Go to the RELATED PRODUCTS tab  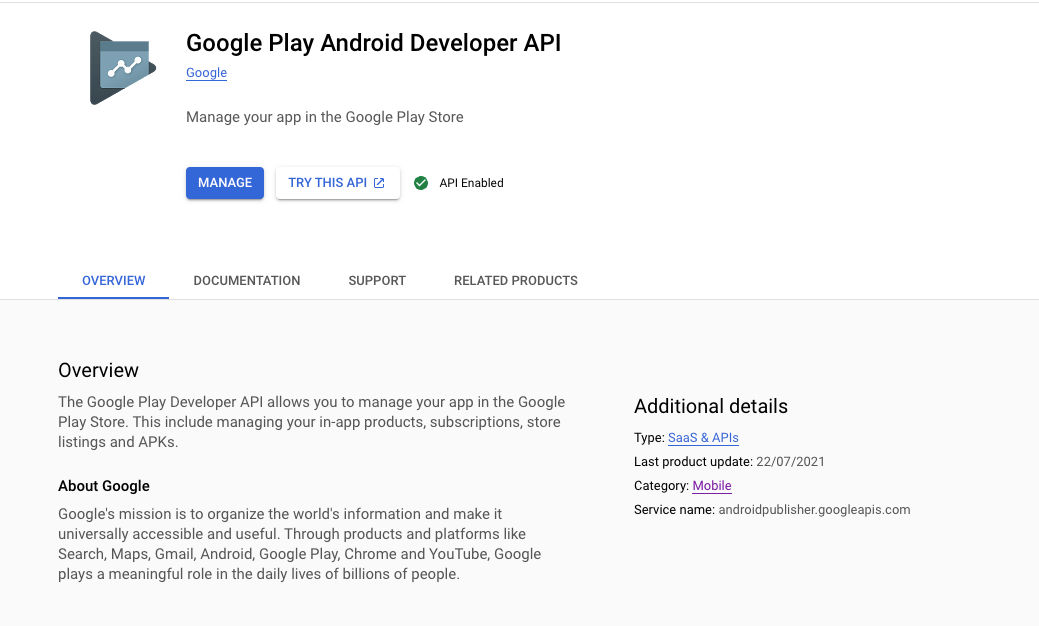[x=516, y=281]
